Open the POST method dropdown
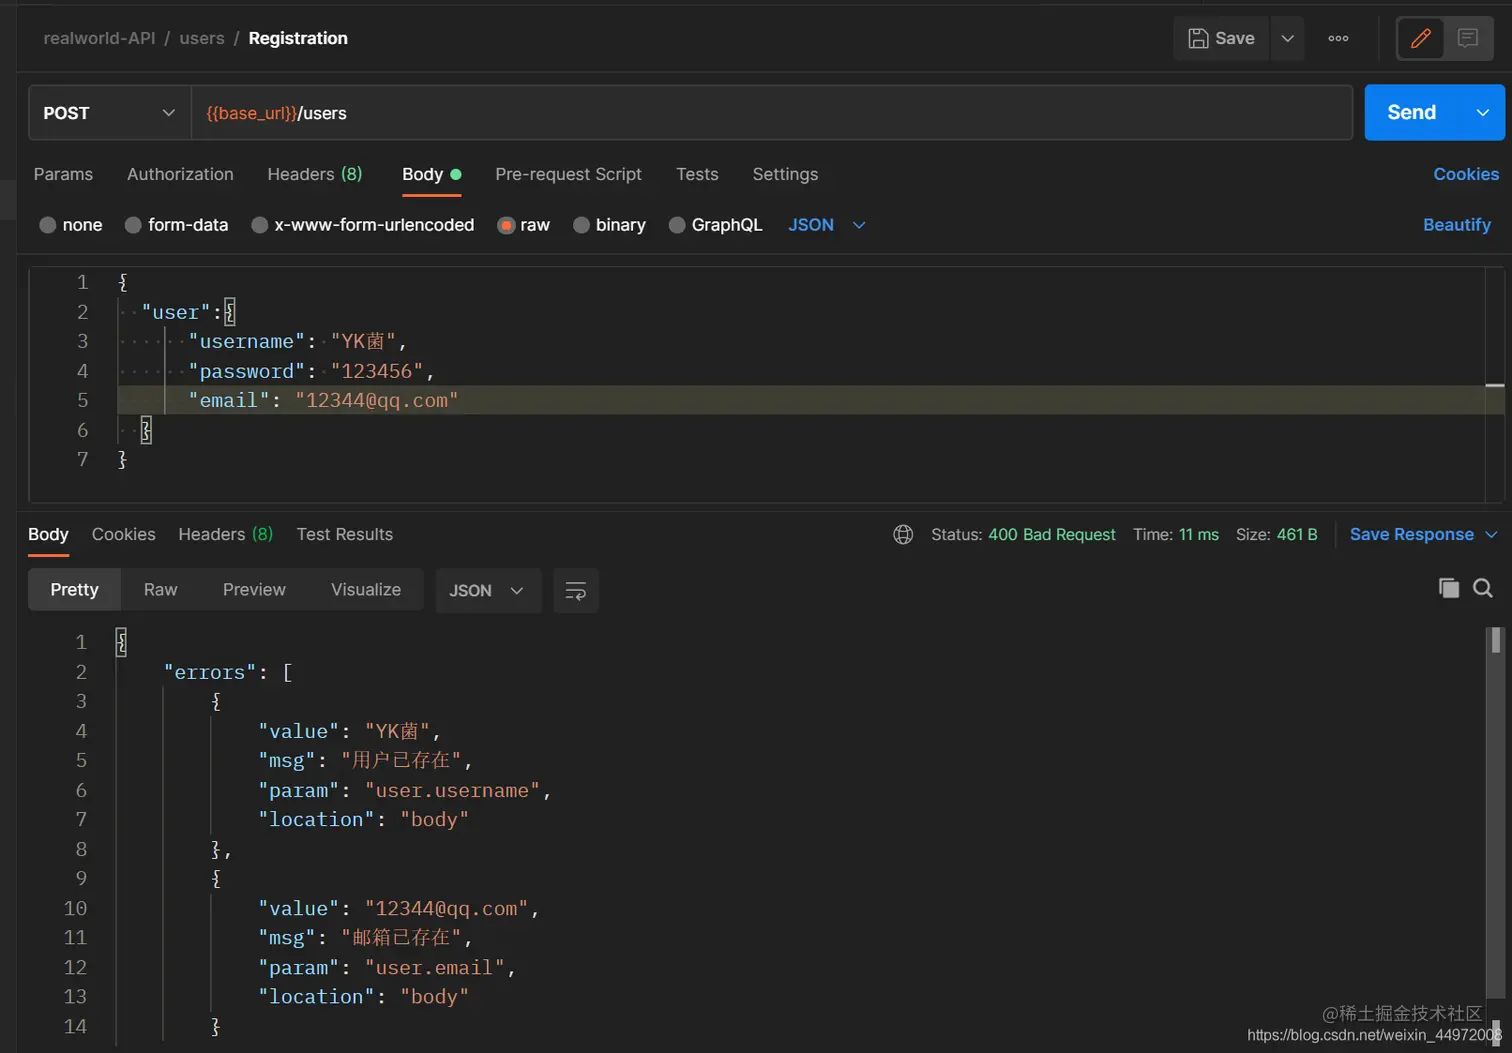 [x=109, y=113]
